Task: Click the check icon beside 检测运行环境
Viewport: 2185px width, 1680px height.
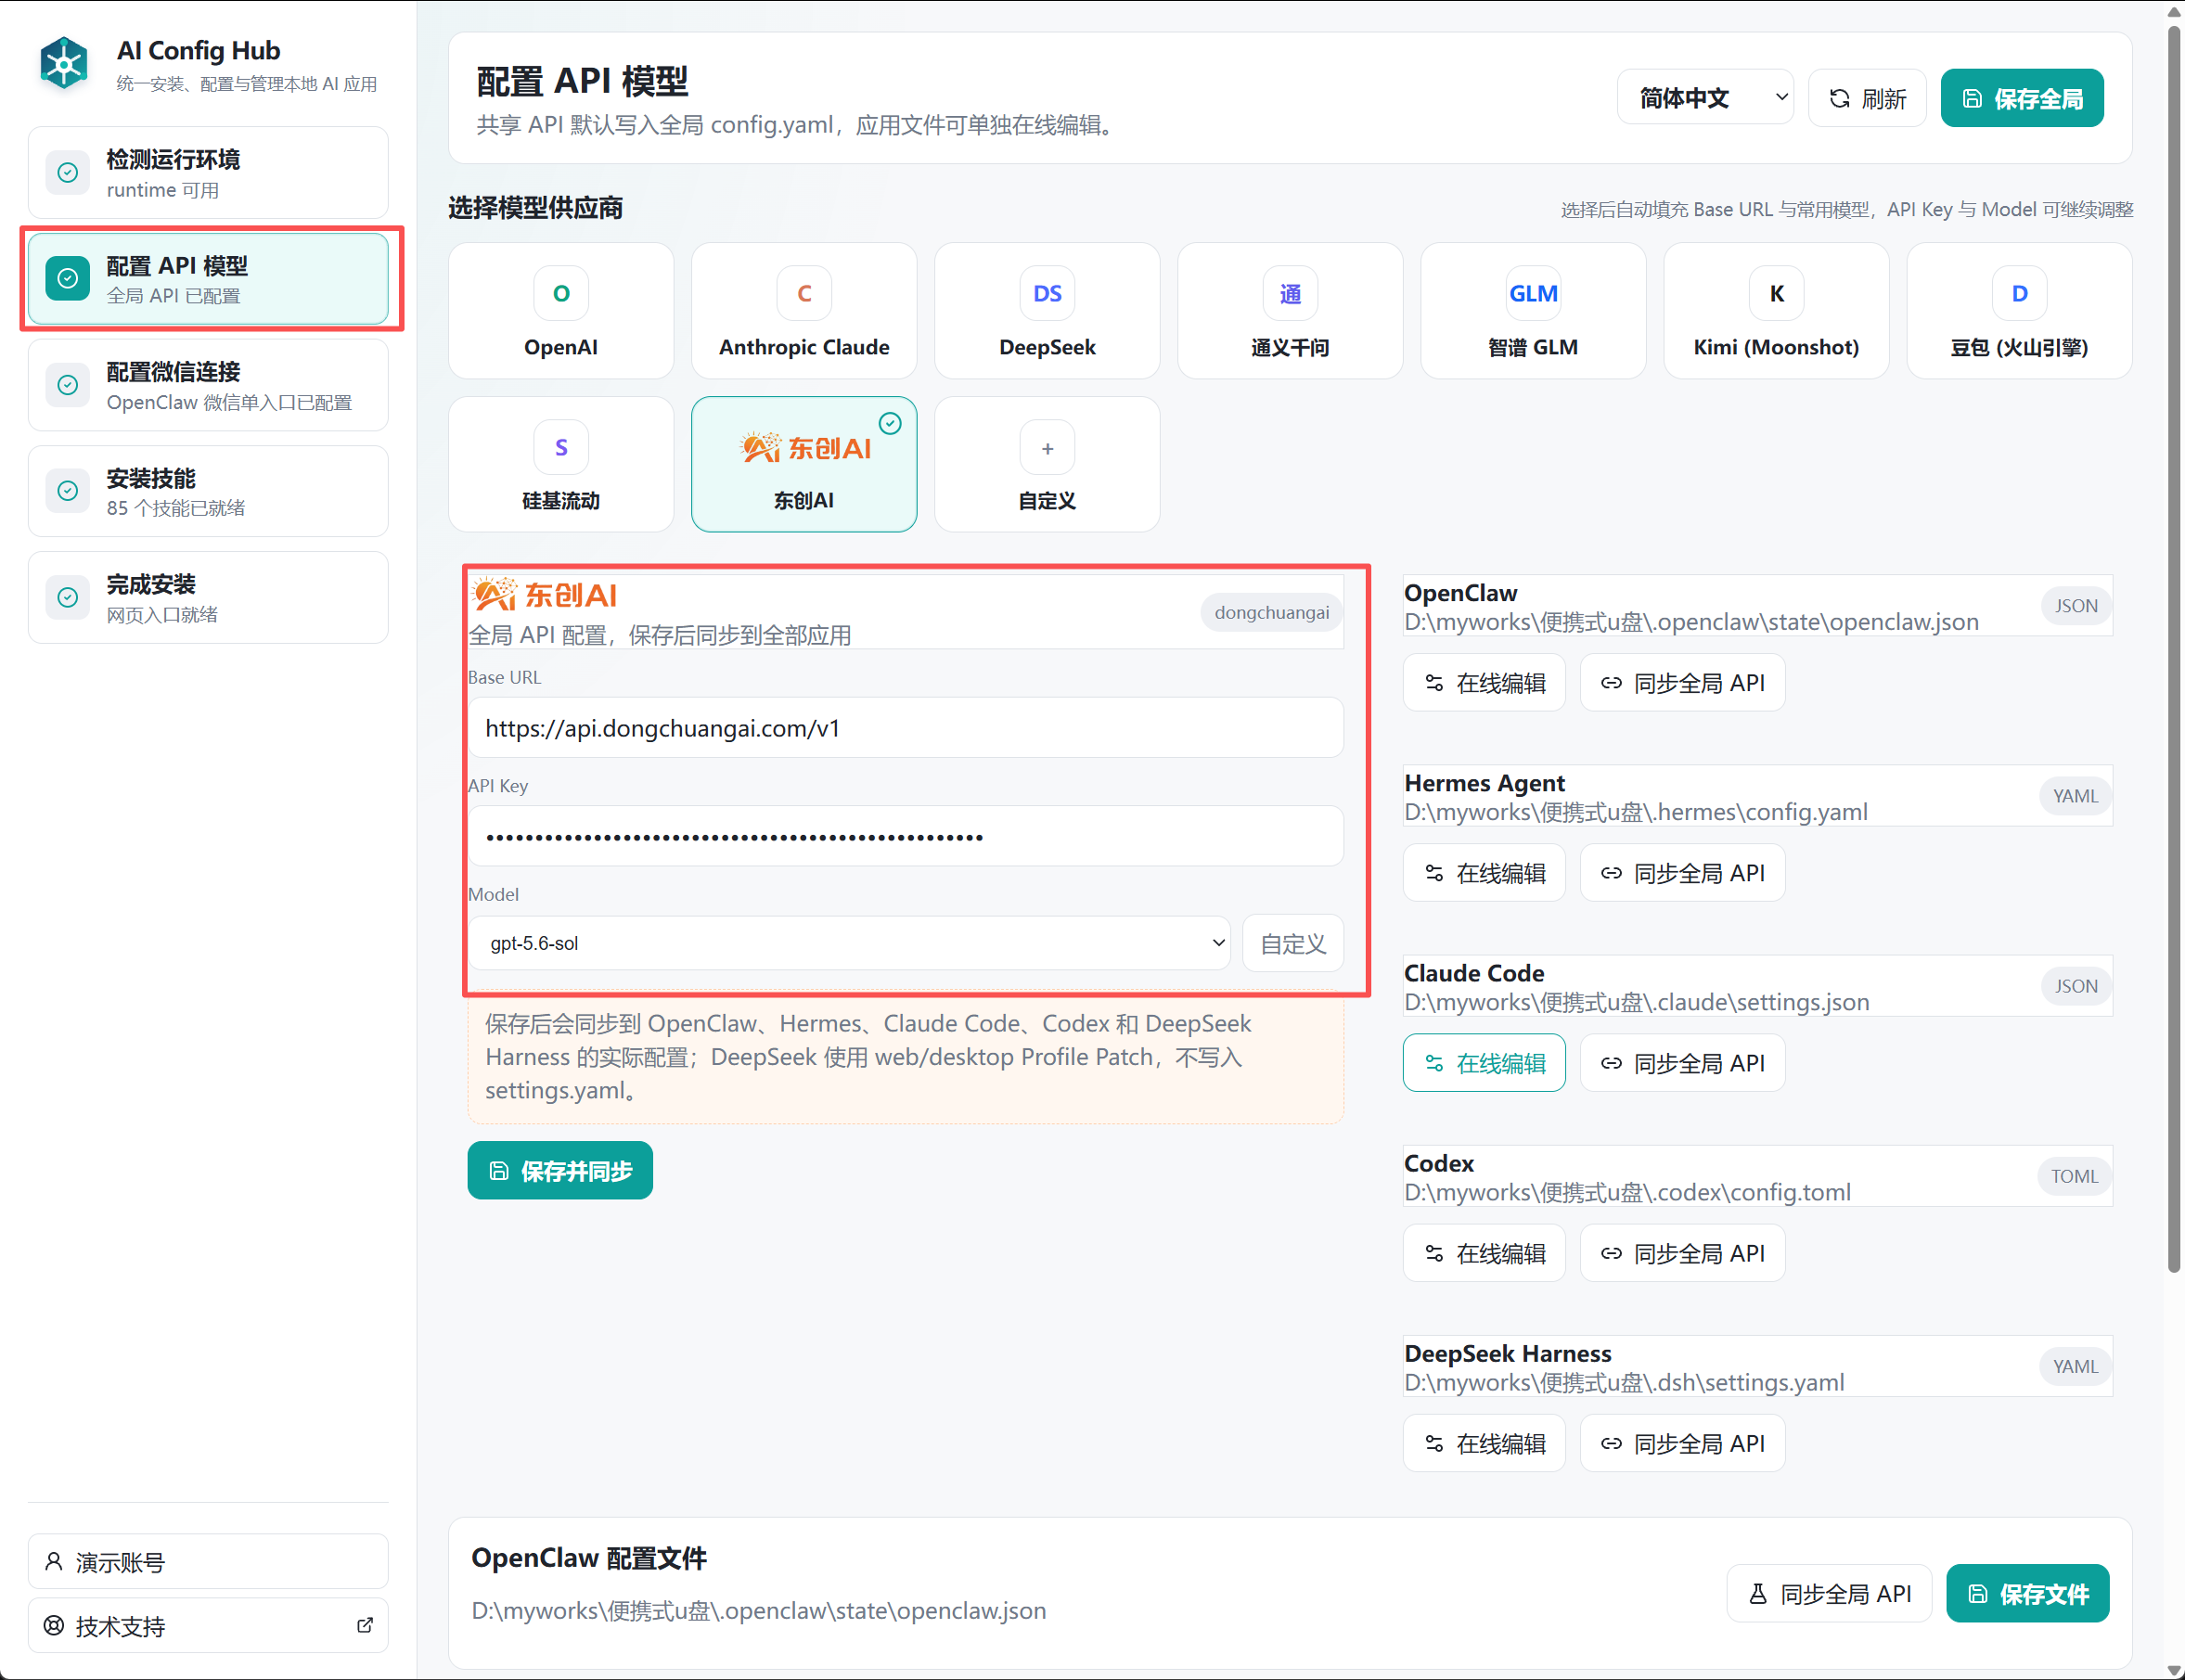Action: [68, 173]
